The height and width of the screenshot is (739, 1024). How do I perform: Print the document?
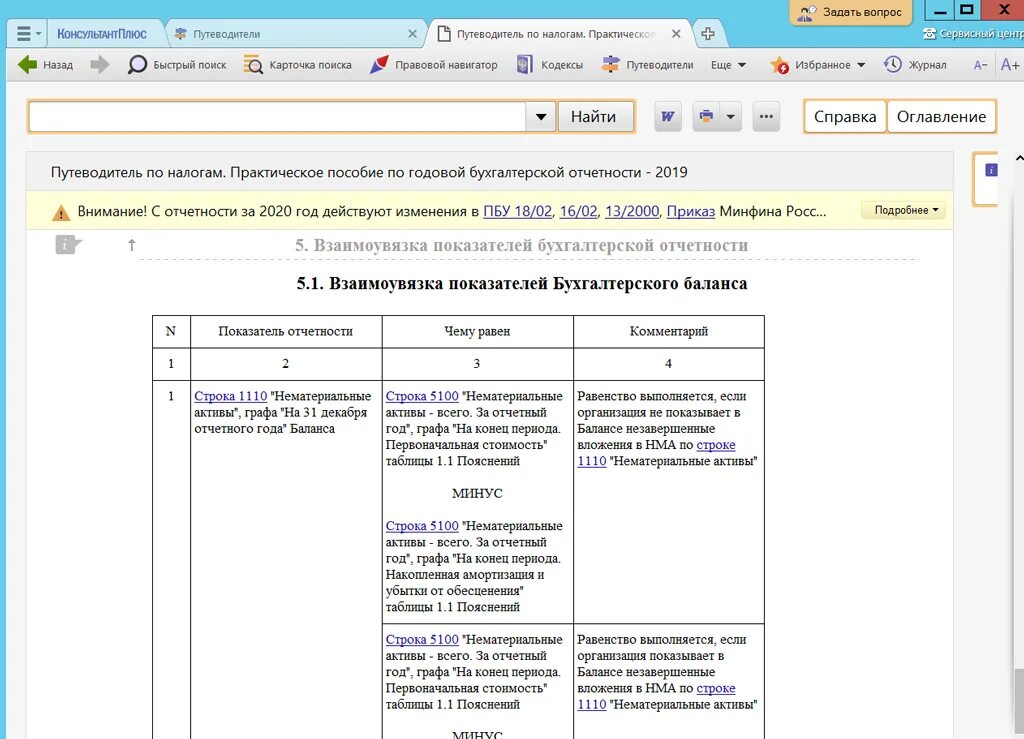pyautogui.click(x=706, y=117)
